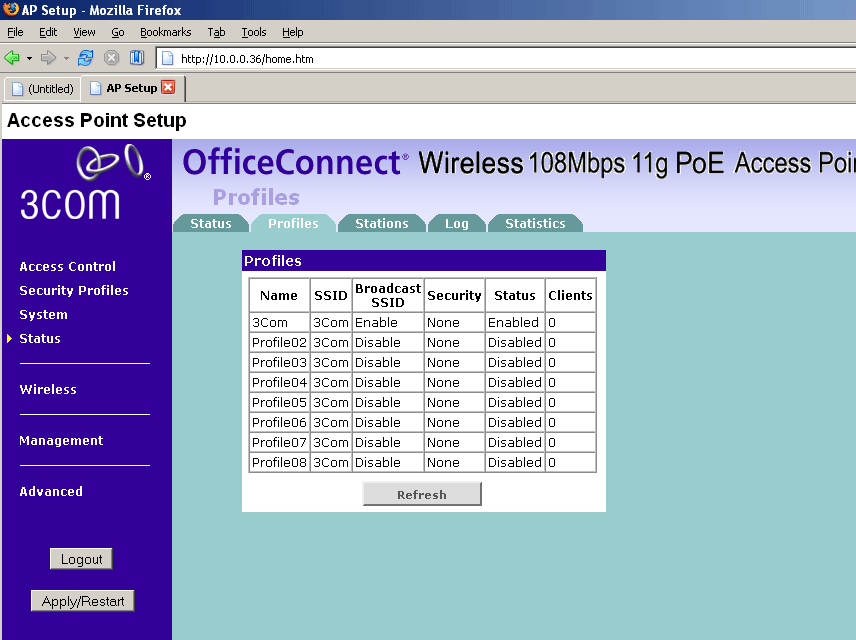The image size is (856, 640).
Task: Click the 'Enable' Broadcast SSID cell
Action: (388, 323)
